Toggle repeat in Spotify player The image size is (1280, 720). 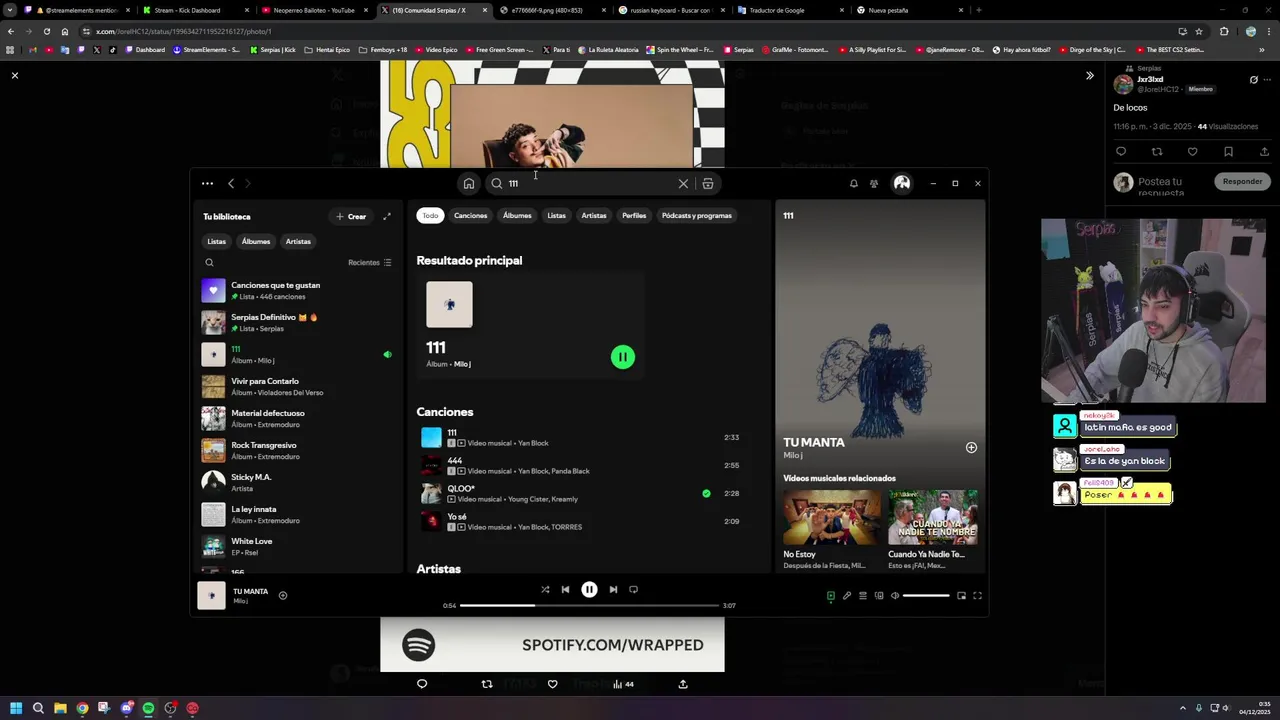(x=633, y=589)
